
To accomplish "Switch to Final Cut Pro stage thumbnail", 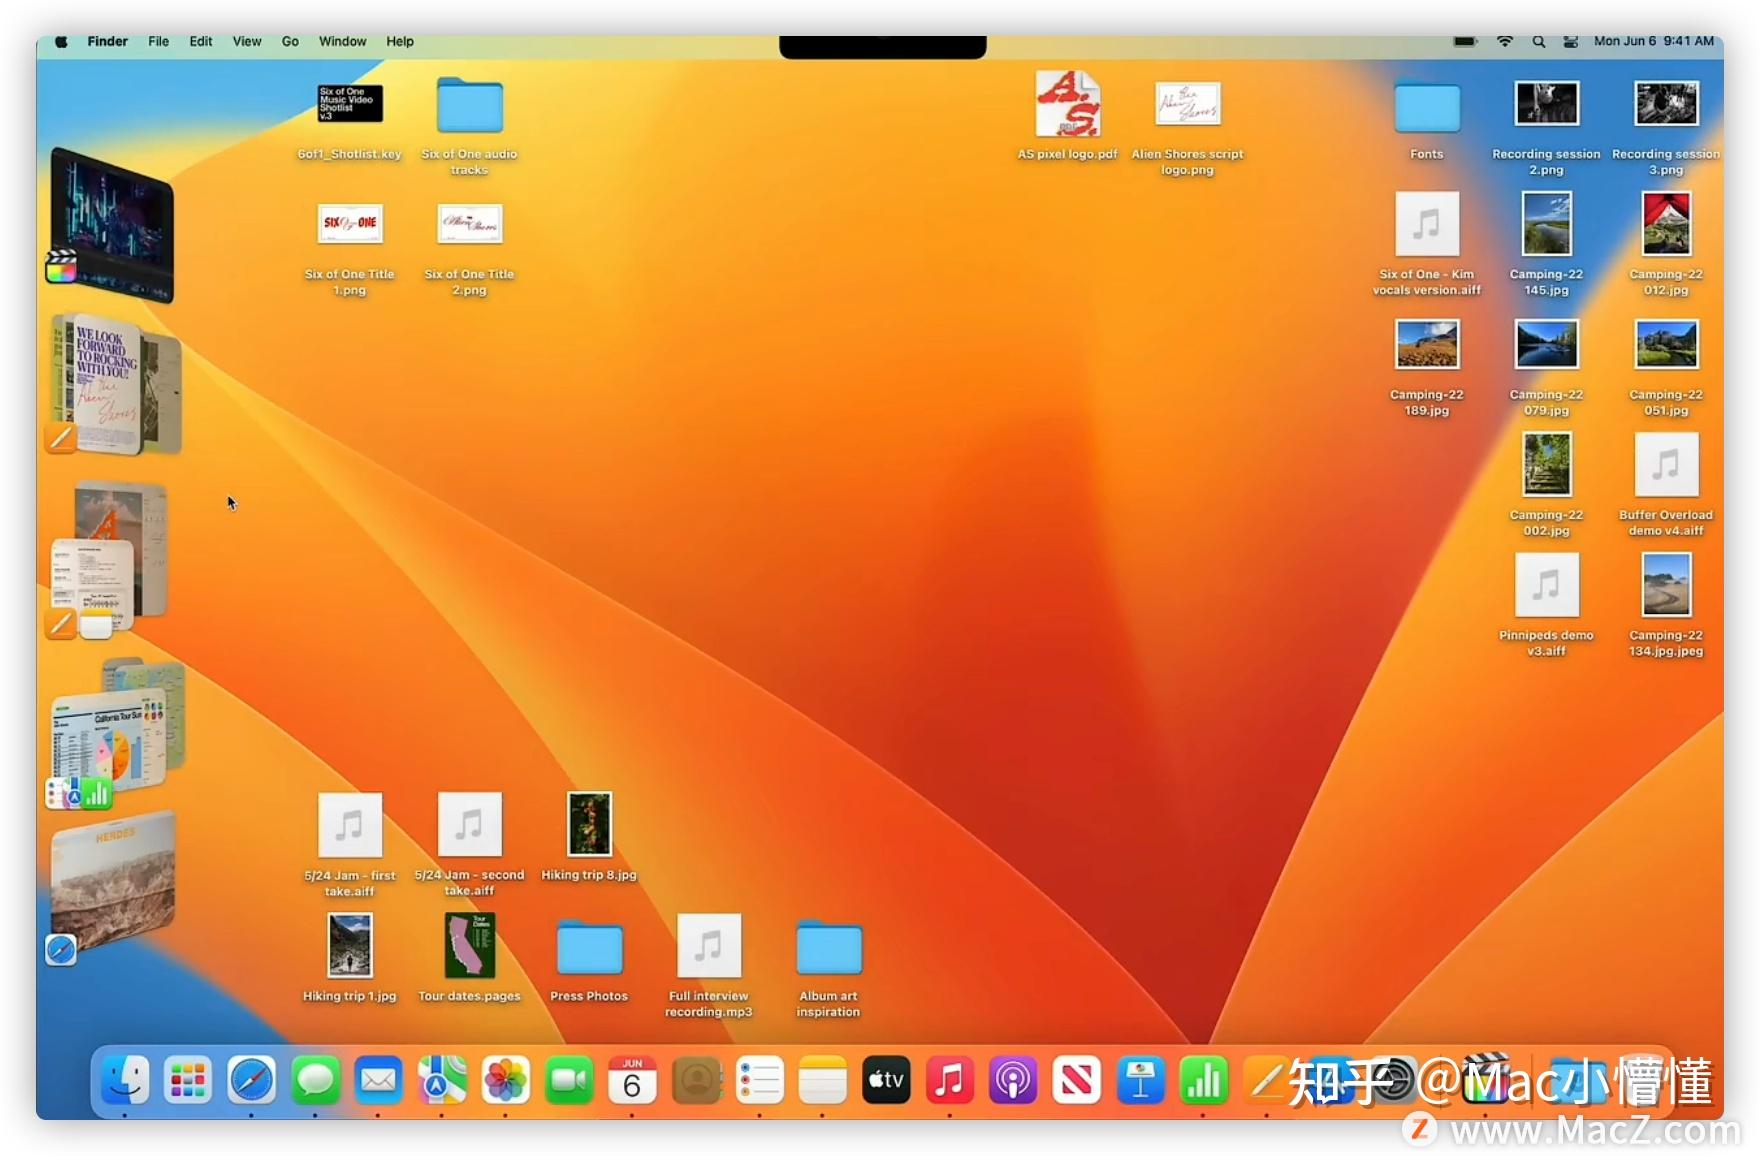I will [112, 225].
